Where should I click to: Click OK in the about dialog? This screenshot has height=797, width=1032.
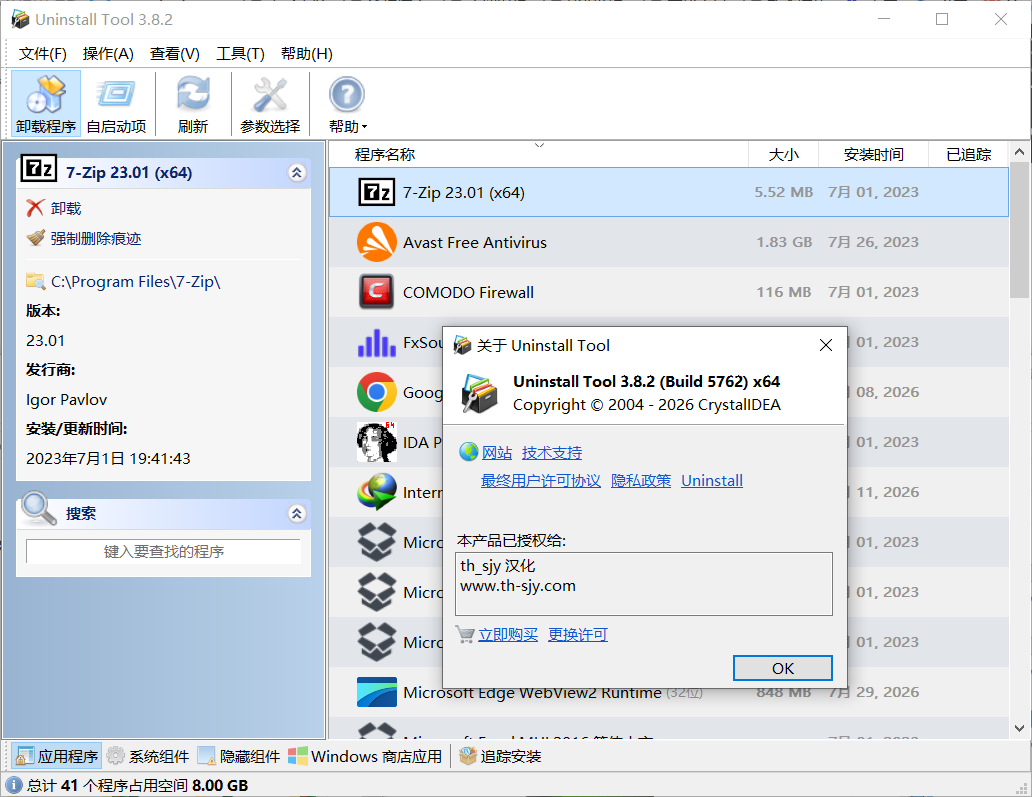tap(783, 668)
